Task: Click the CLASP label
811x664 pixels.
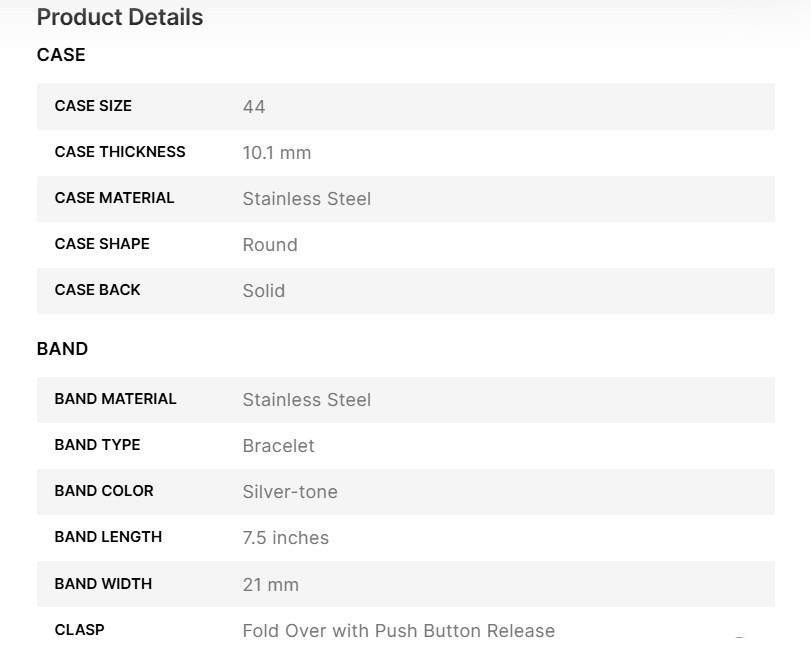Action: (79, 630)
